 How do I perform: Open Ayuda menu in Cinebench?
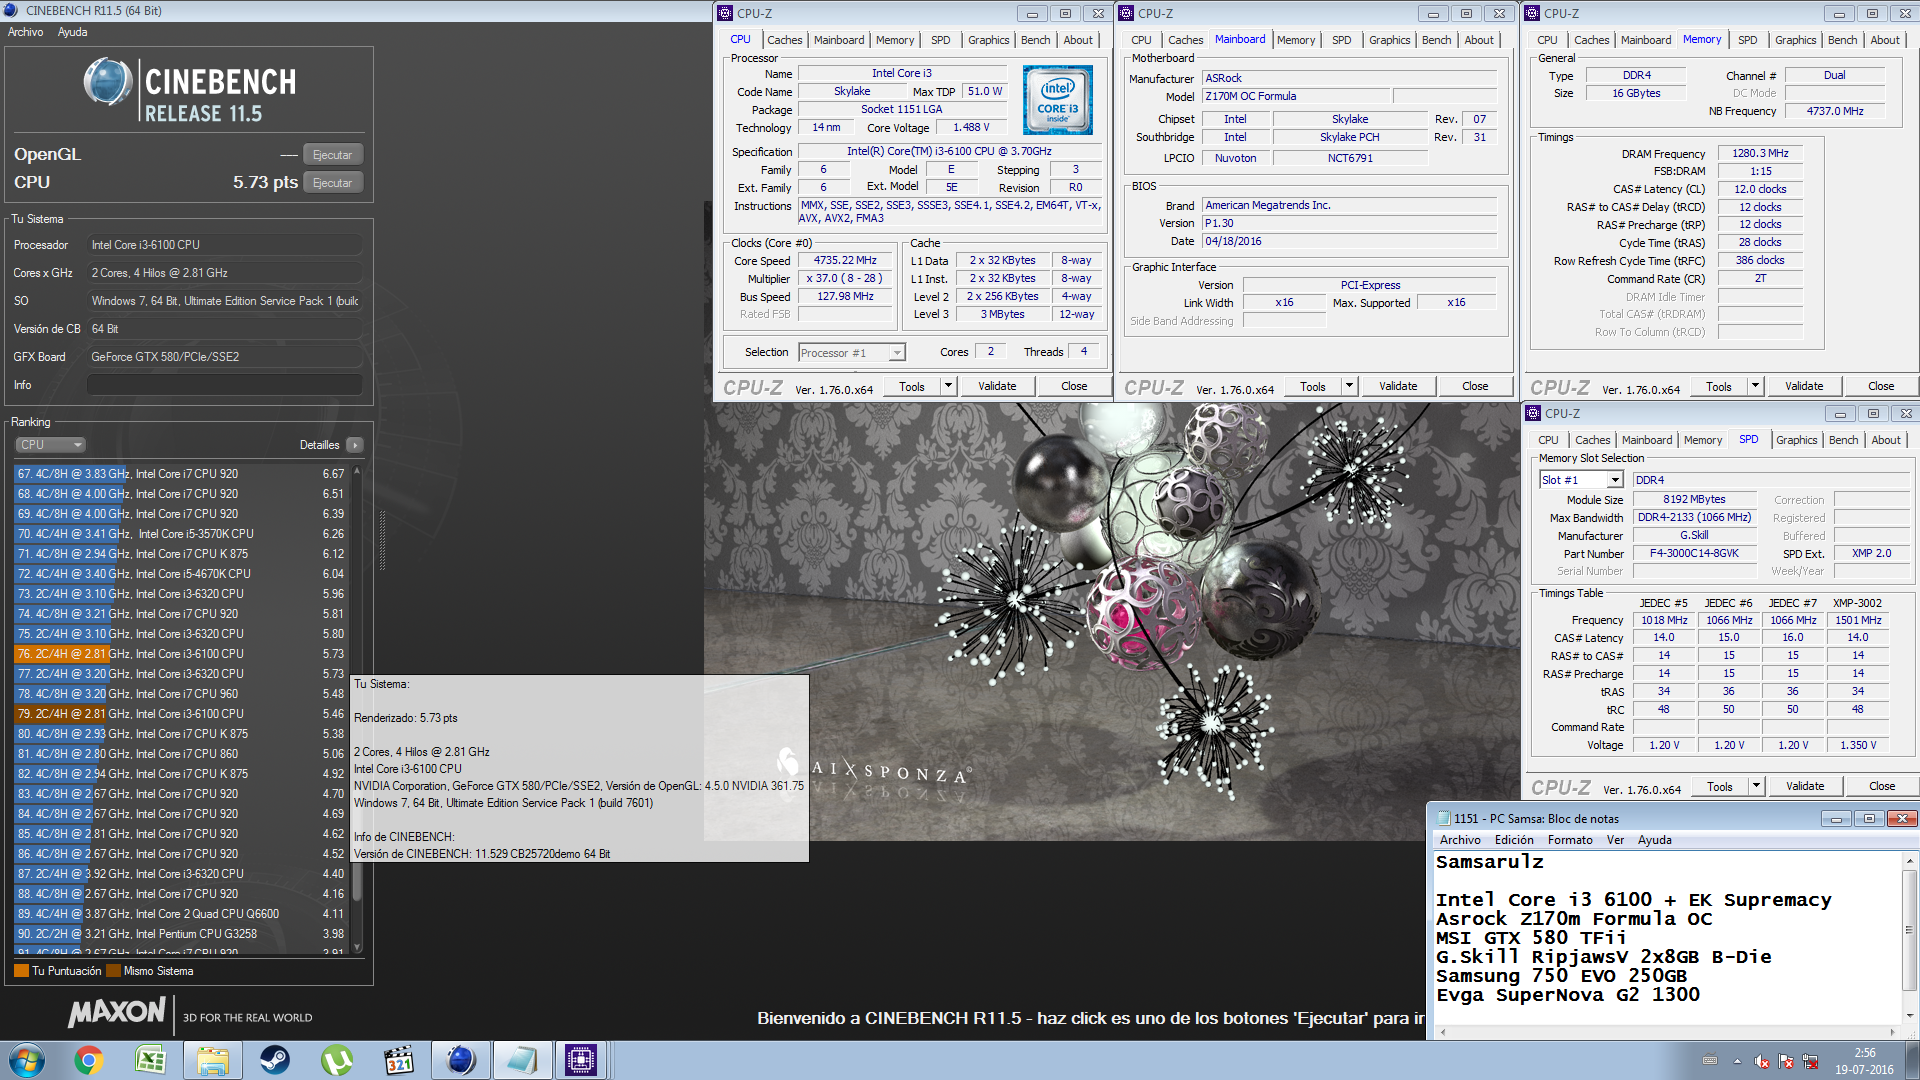[72, 32]
